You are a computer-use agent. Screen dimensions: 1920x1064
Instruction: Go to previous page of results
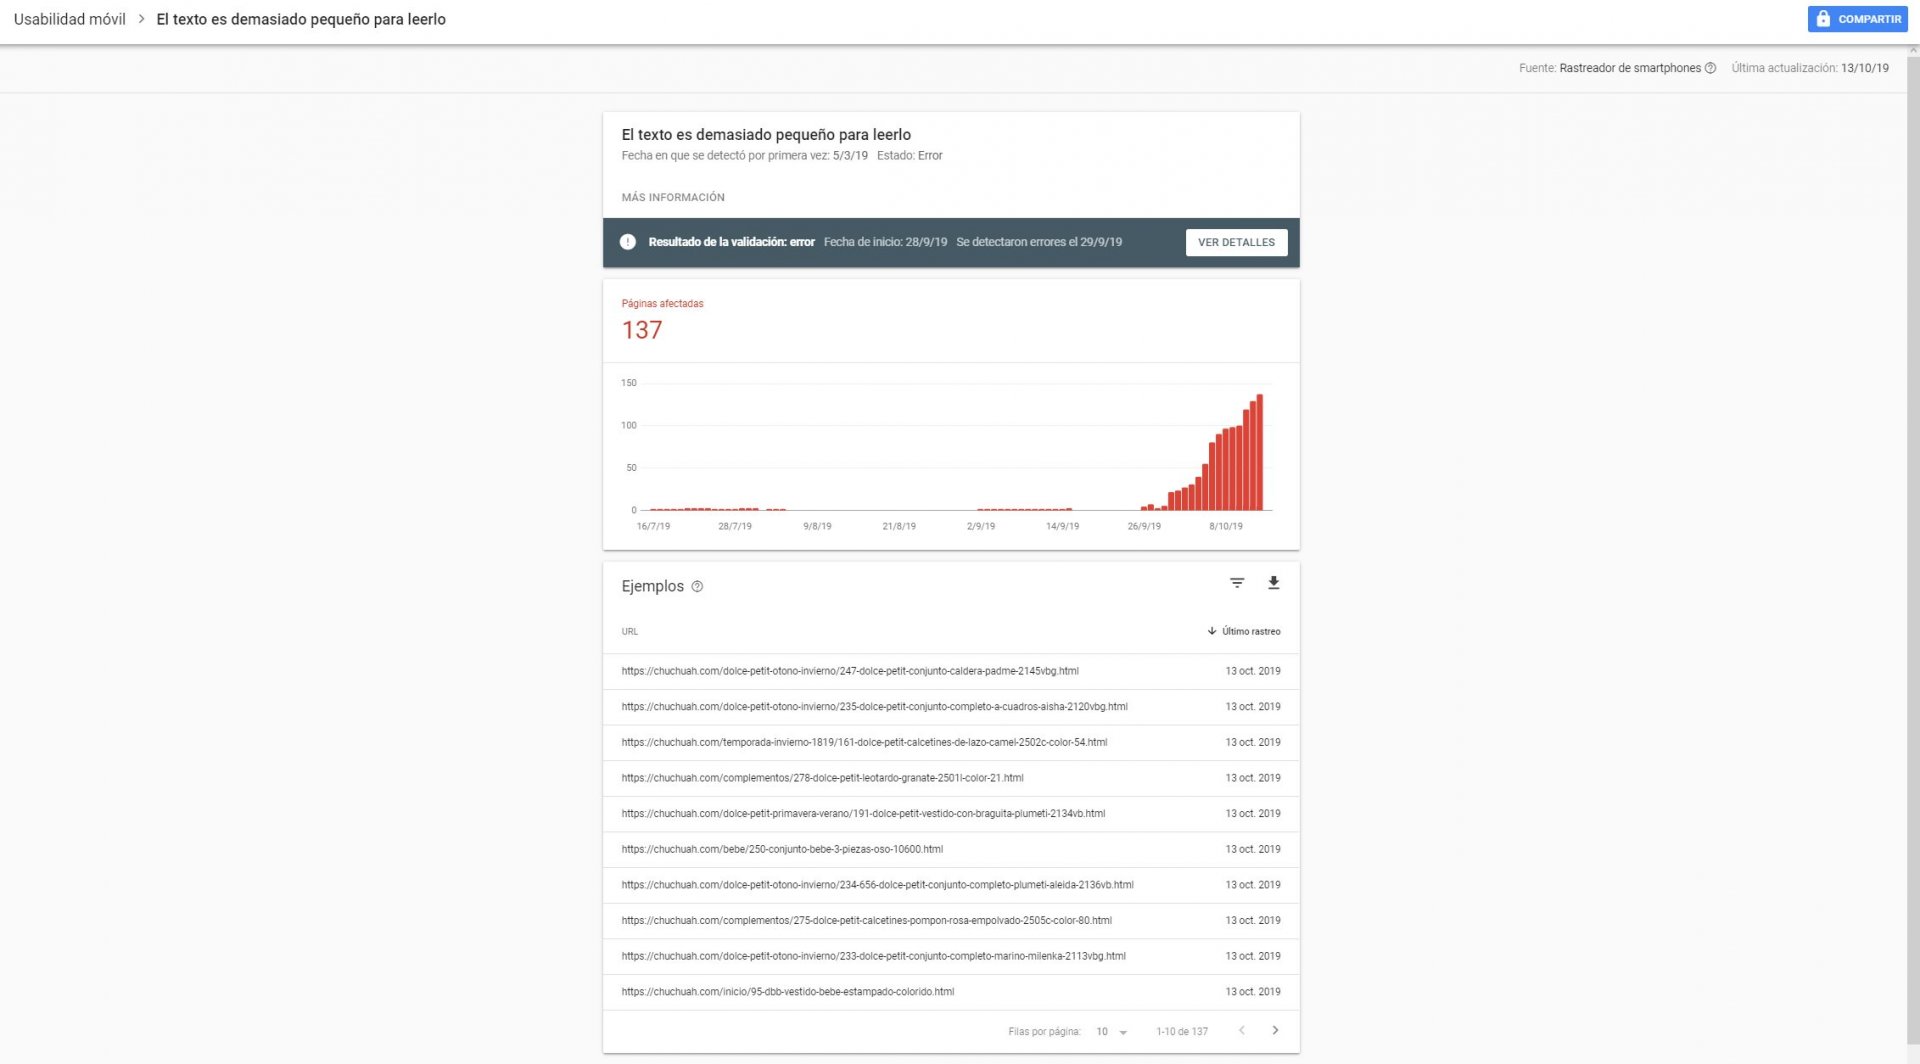(1242, 1031)
